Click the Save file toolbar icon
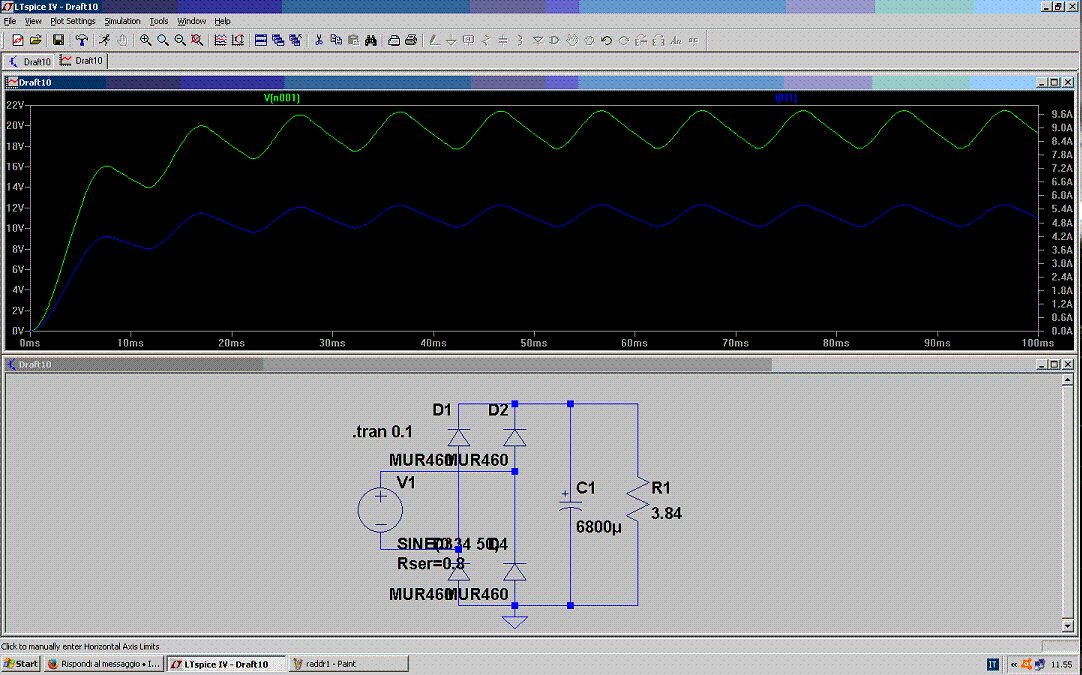Viewport: 1082px width, 675px height. (58, 40)
